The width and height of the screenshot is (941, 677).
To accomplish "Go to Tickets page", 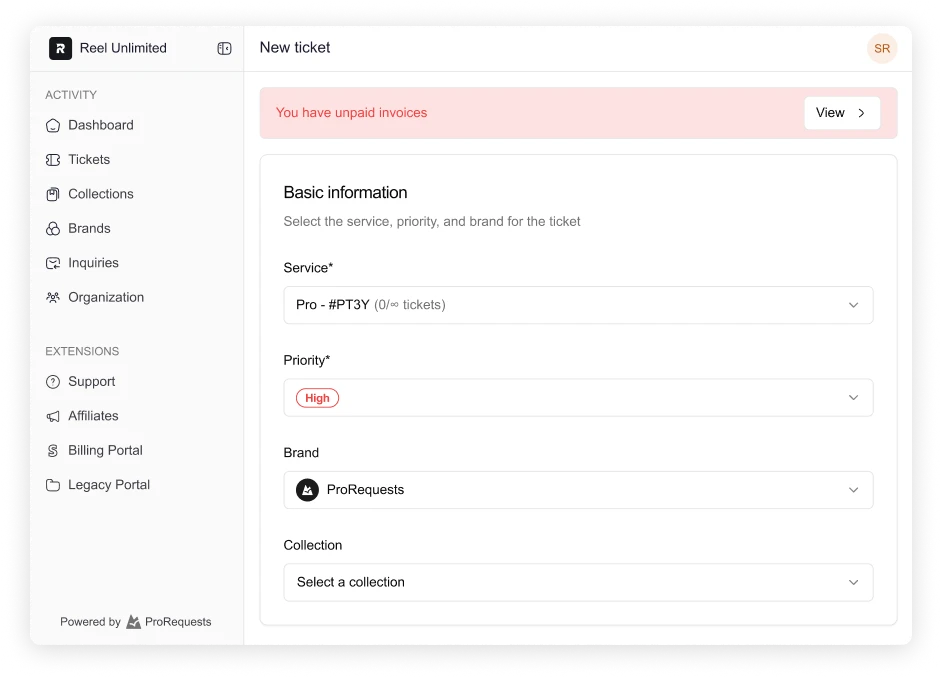I will click(89, 160).
